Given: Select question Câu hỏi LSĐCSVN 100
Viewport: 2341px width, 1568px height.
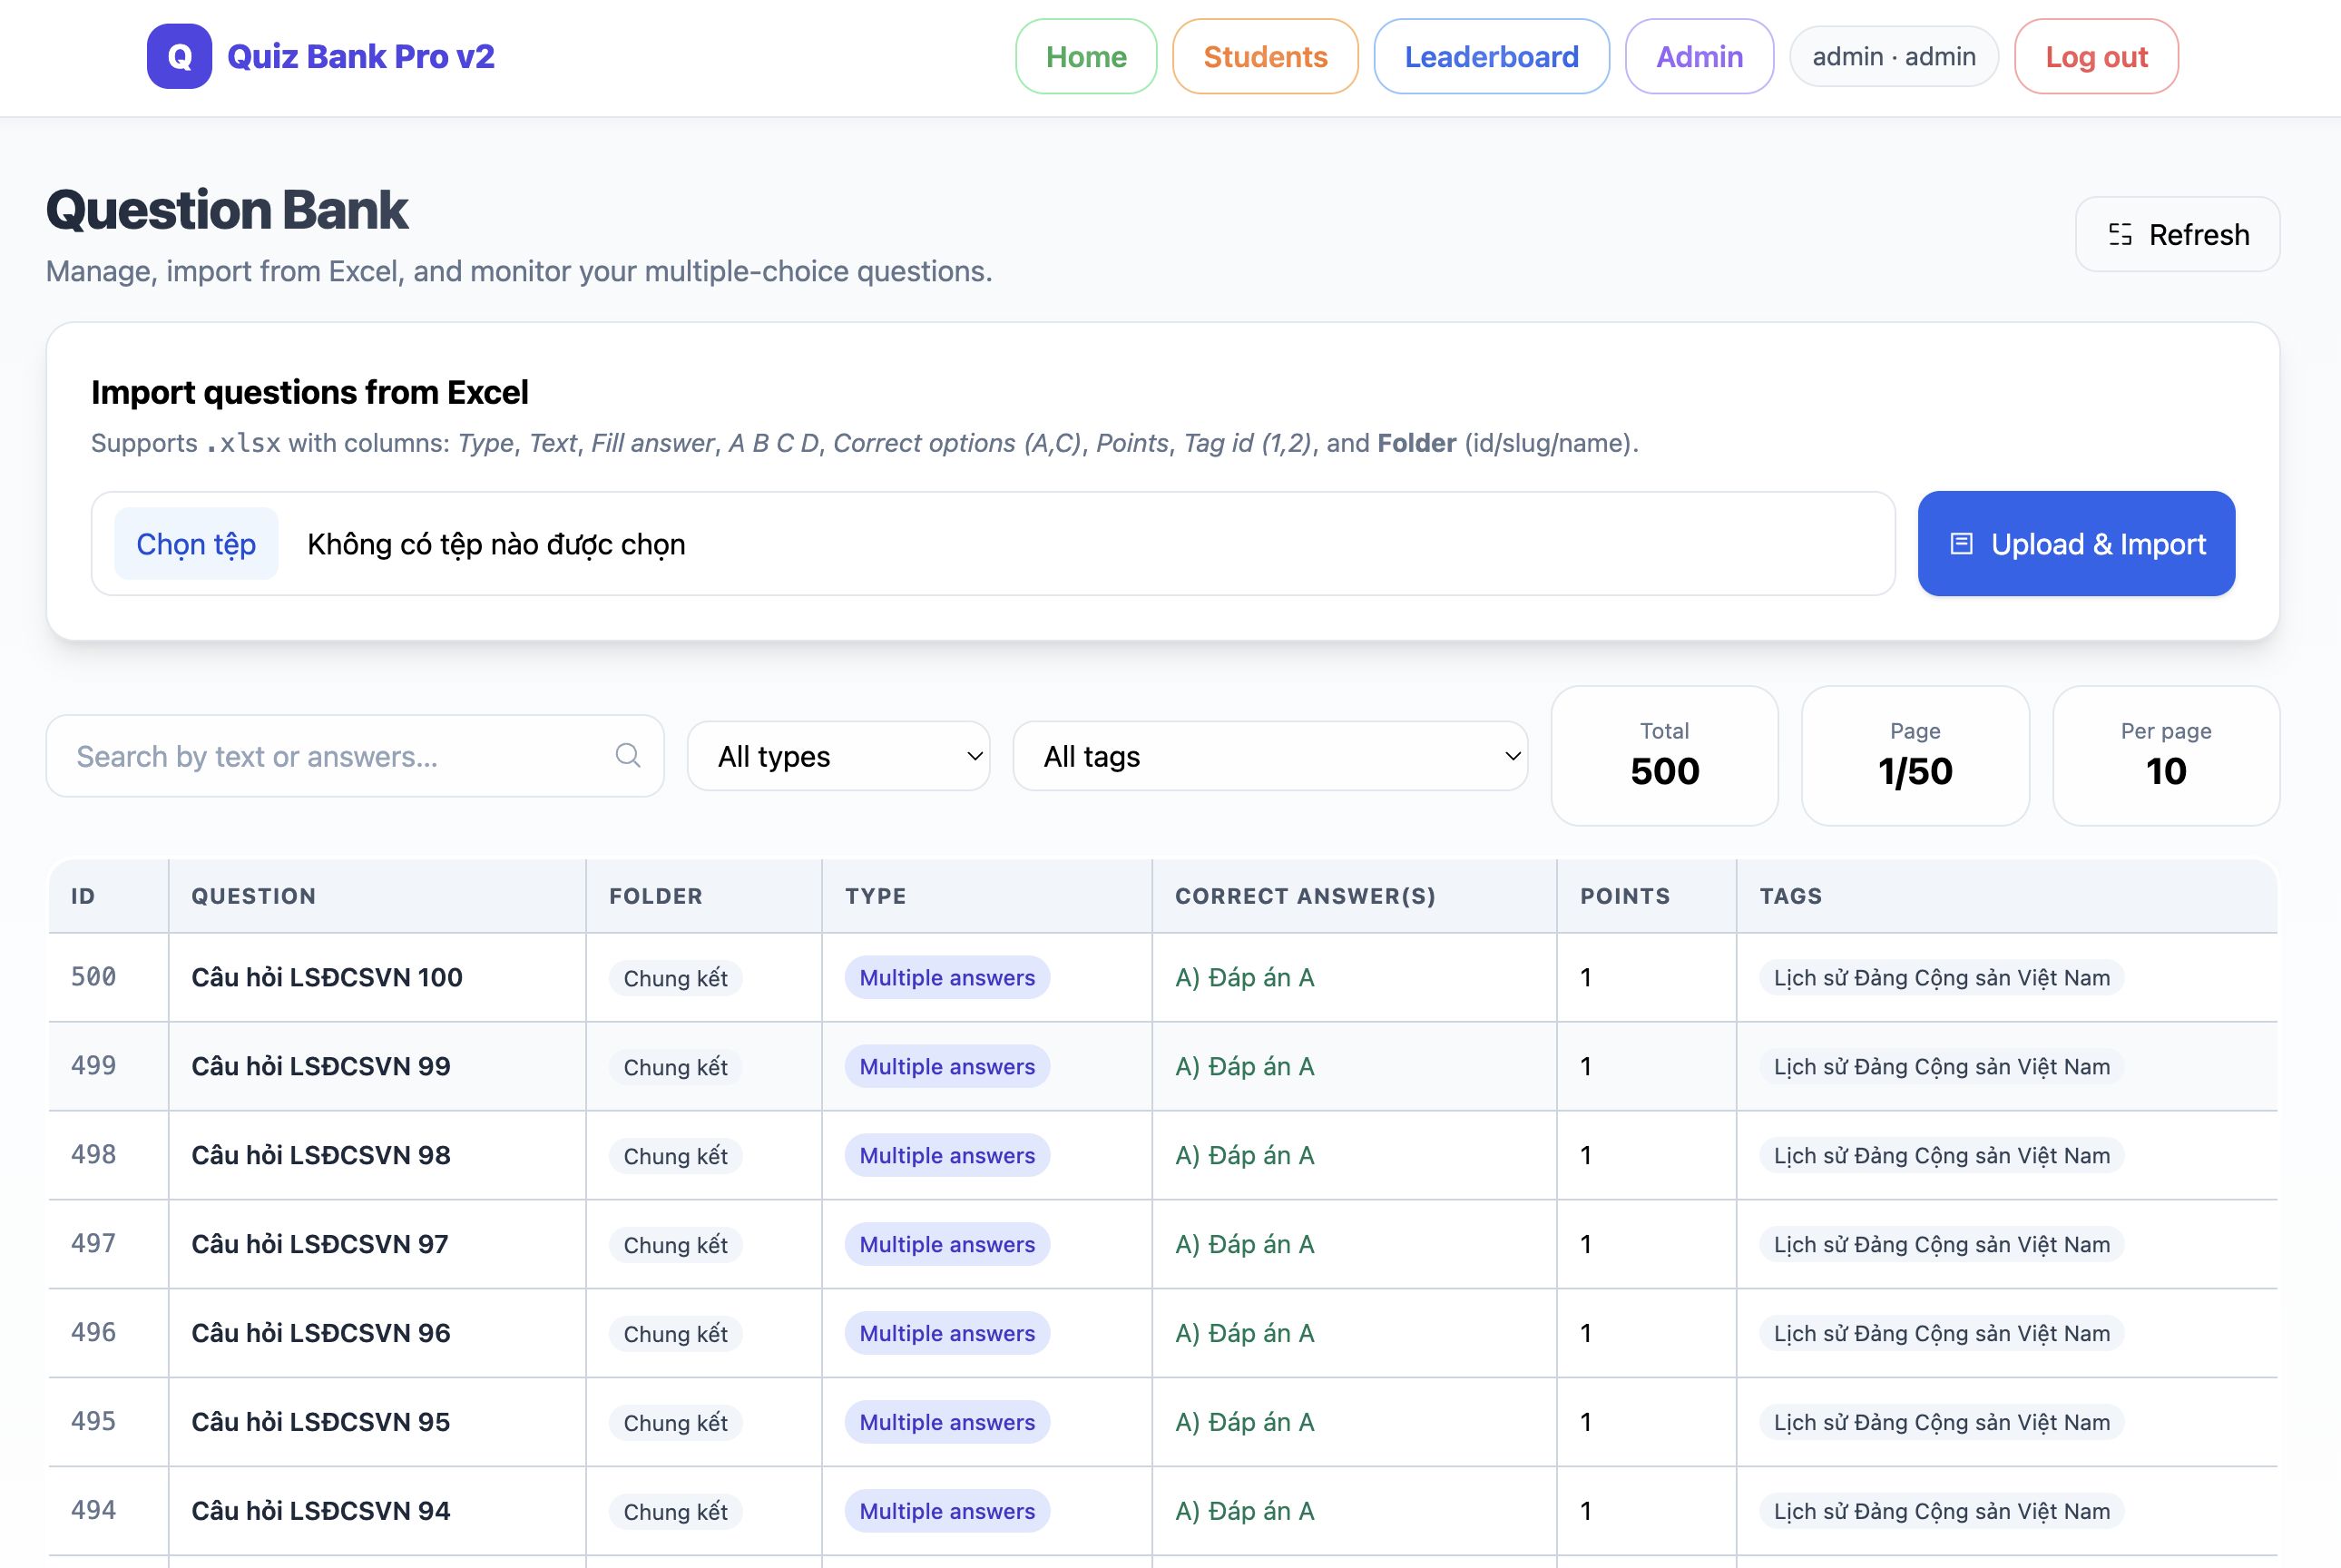Looking at the screenshot, I should (326, 977).
